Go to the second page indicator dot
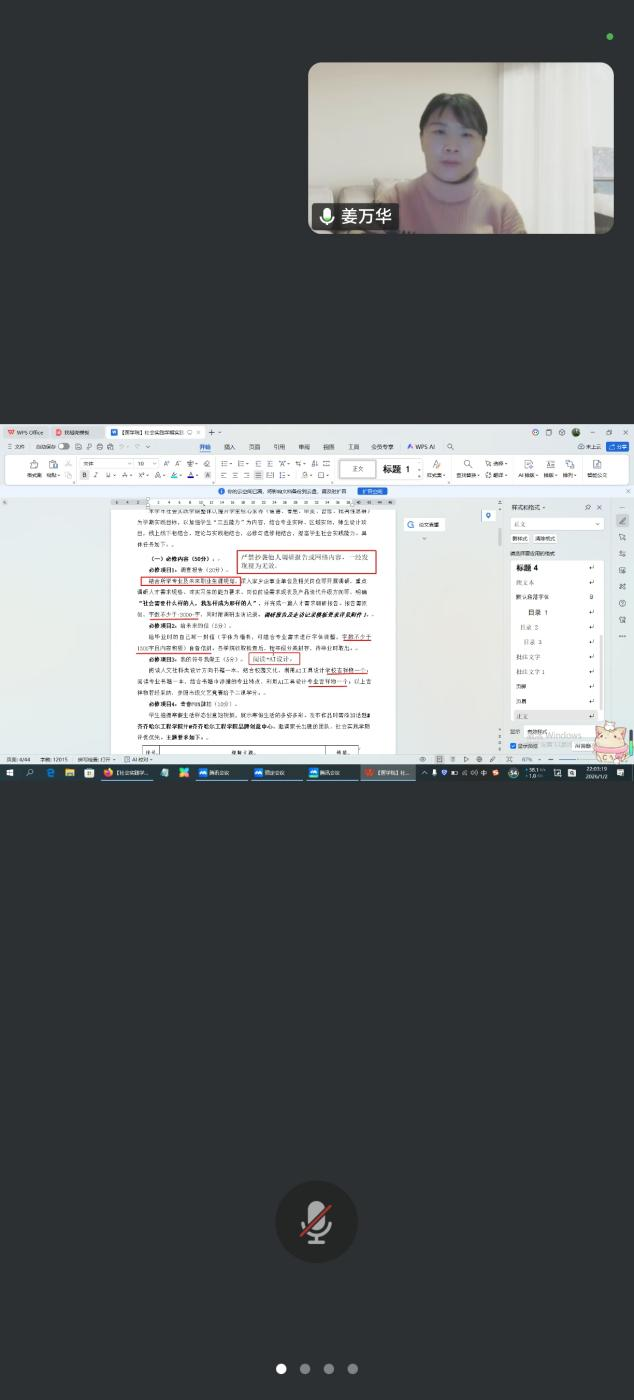Screen dimensions: 634x1400 tap(305, 1369)
